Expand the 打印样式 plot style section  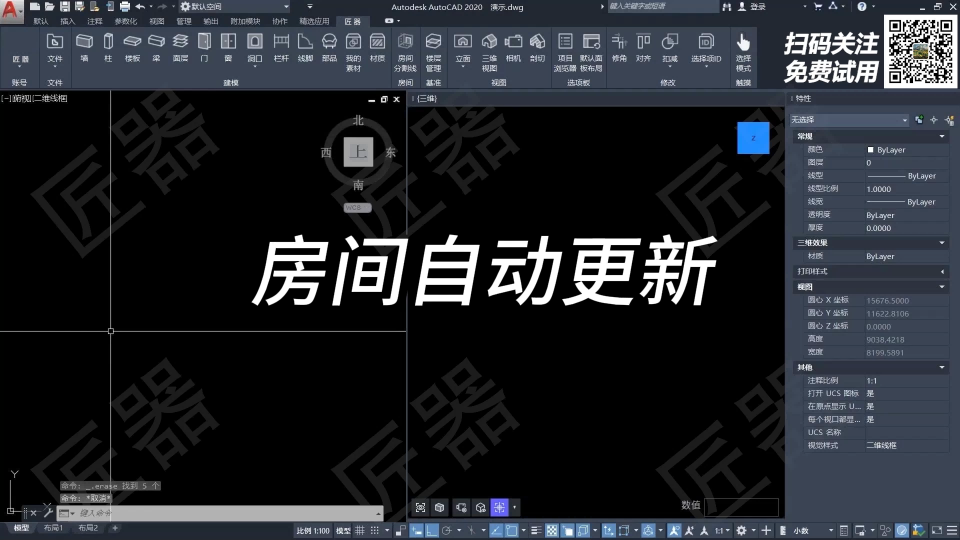[x=942, y=271]
